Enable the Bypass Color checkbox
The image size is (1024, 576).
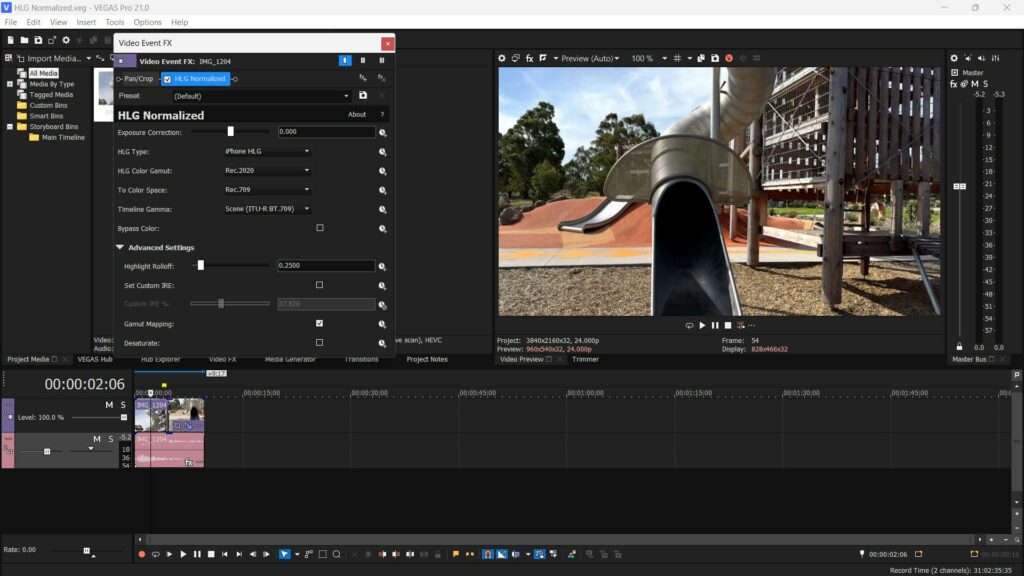[320, 228]
